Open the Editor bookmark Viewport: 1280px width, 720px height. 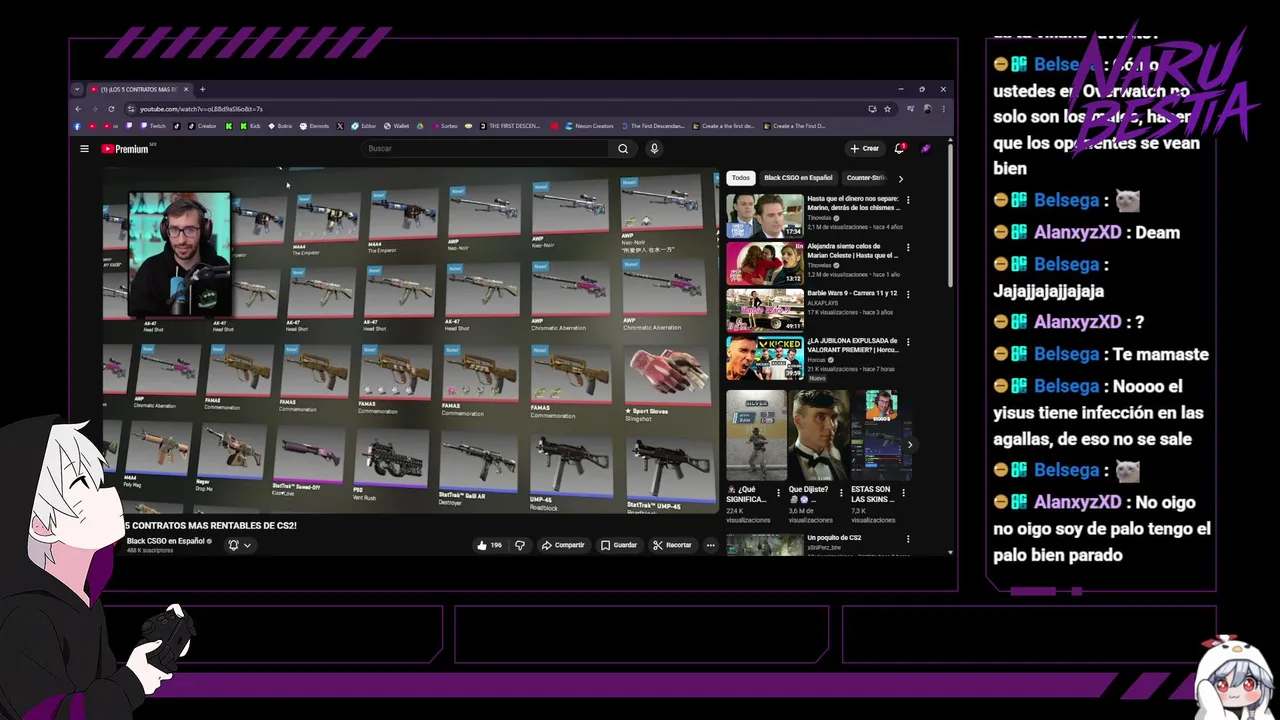pos(364,126)
